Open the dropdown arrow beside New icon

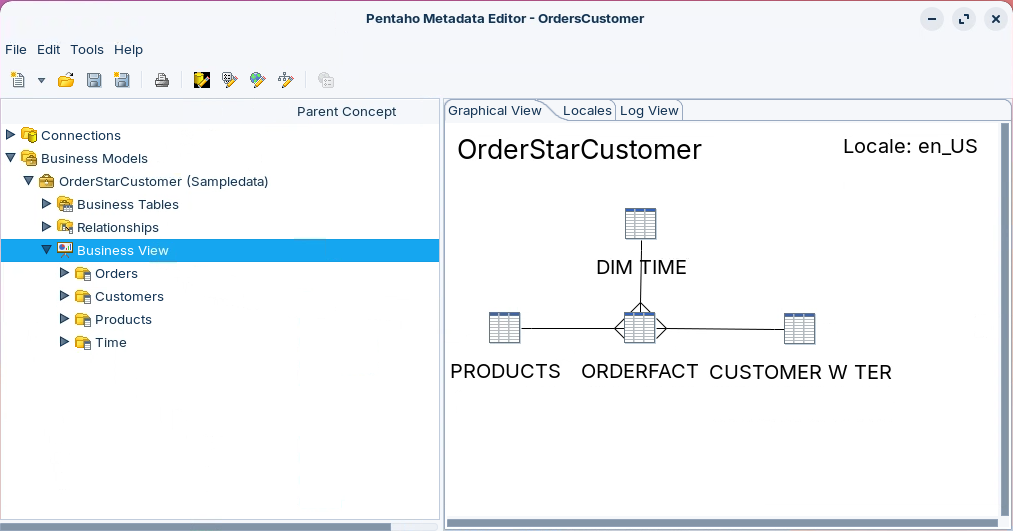[x=41, y=80]
